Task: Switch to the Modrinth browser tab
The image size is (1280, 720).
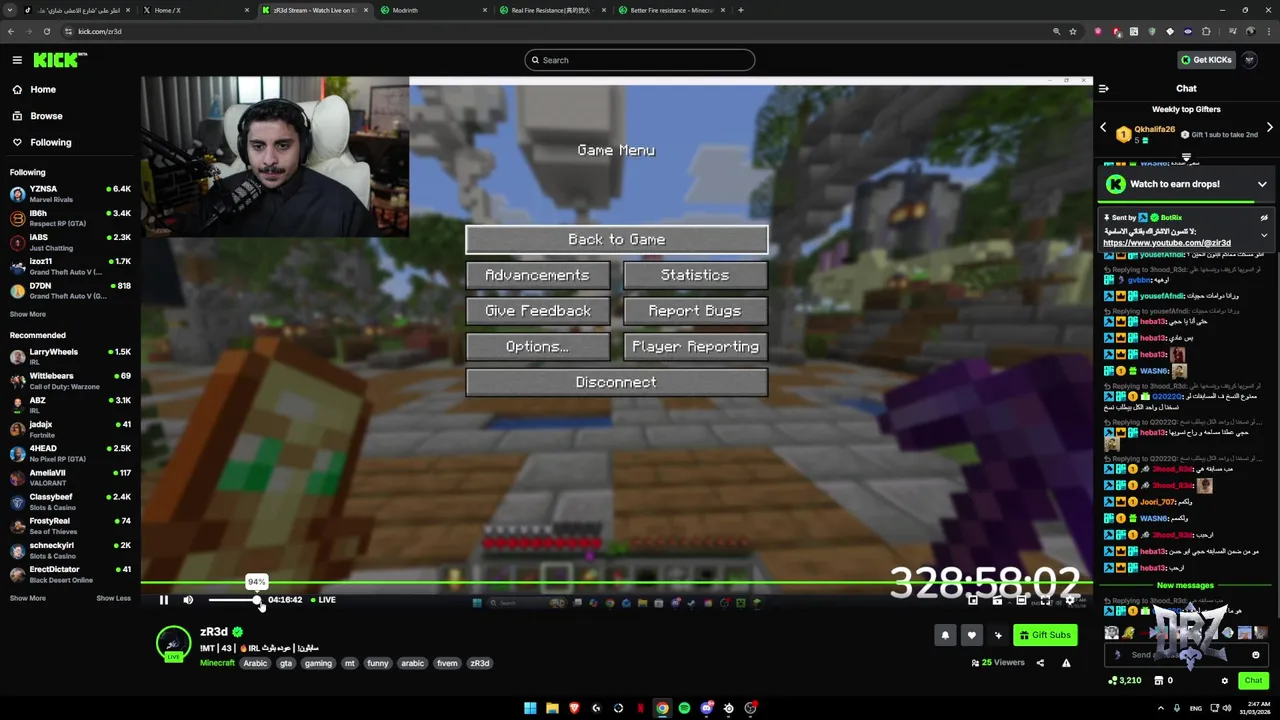Action: point(432,10)
